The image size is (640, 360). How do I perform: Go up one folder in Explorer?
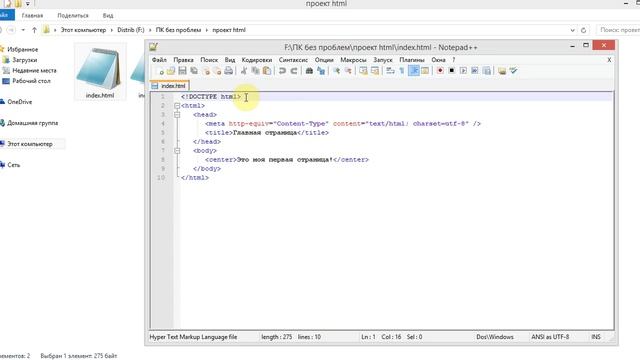(34, 30)
